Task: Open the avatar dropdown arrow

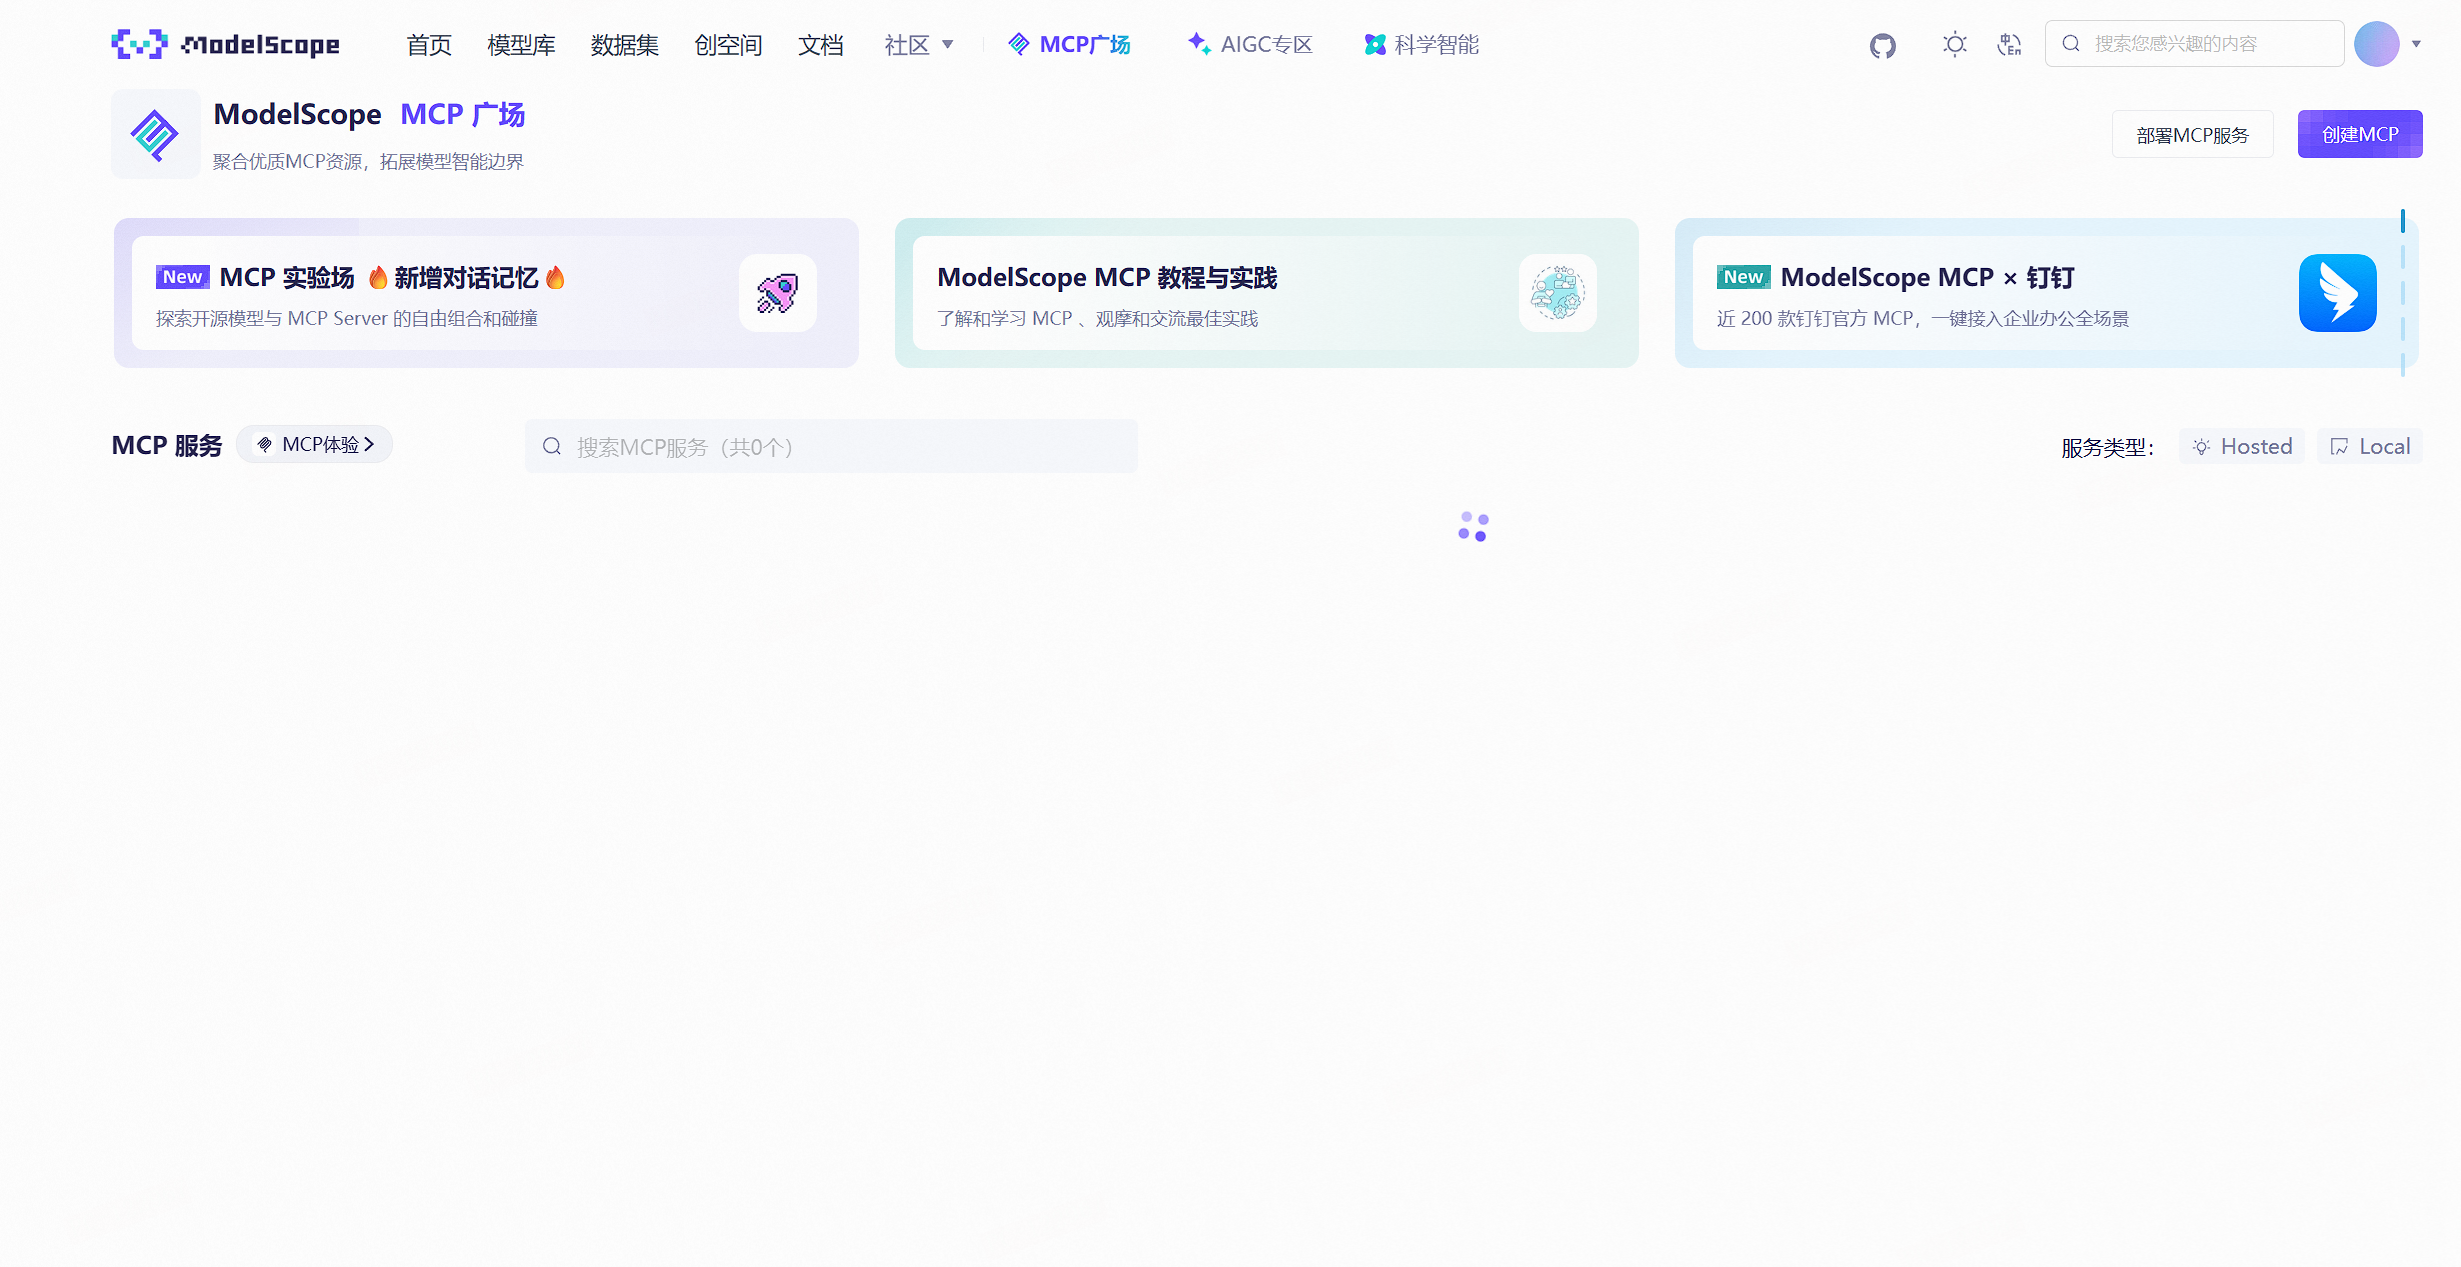Action: (2416, 44)
